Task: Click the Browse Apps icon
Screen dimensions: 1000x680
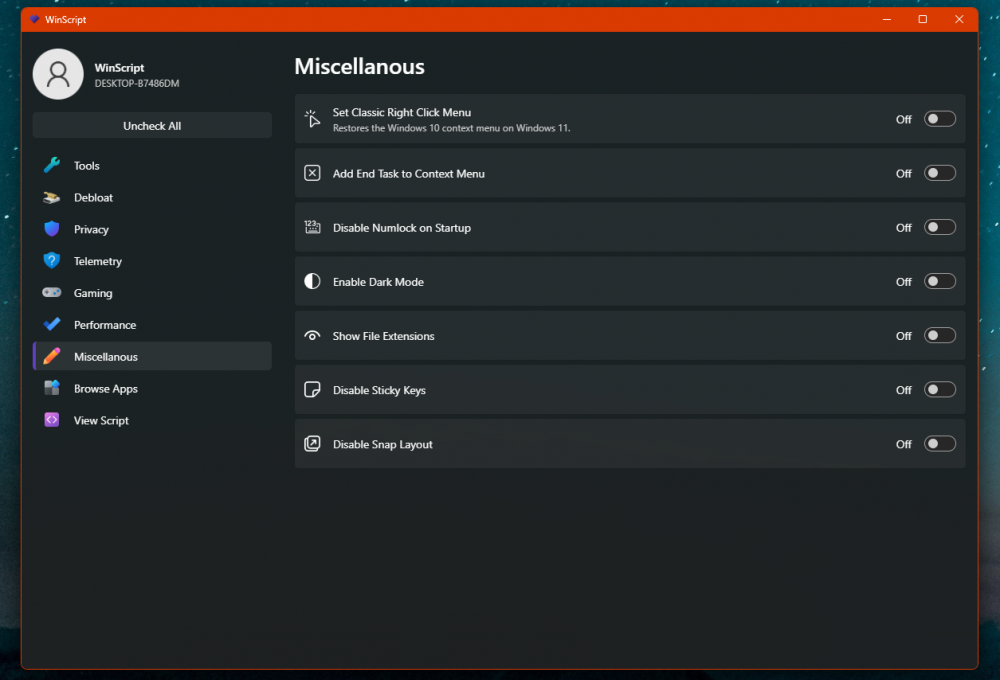Action: (x=52, y=389)
